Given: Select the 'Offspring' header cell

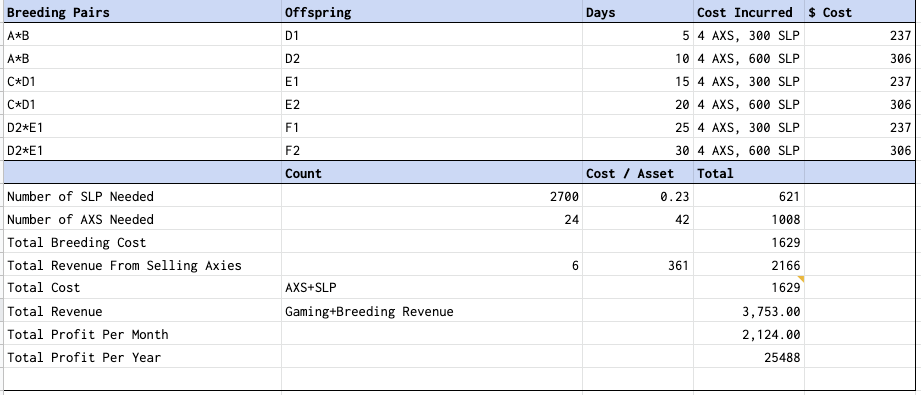Looking at the screenshot, I should 432,12.
